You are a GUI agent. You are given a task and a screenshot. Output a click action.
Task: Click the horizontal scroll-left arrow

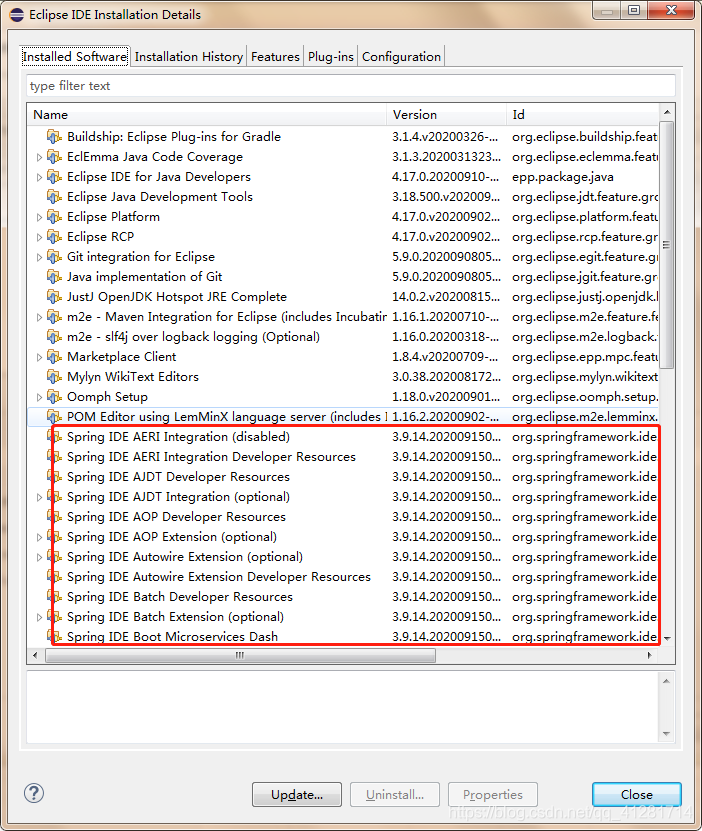(35, 656)
